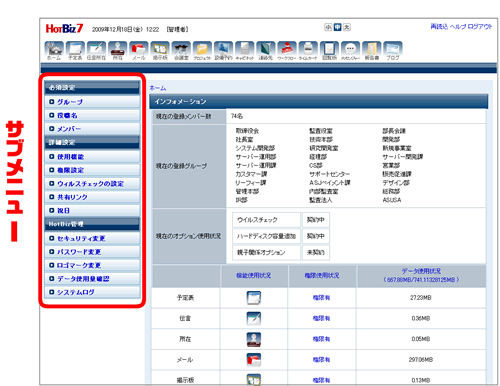Click 所在 row function icon in table
The width and height of the screenshot is (500, 386).
254,339
